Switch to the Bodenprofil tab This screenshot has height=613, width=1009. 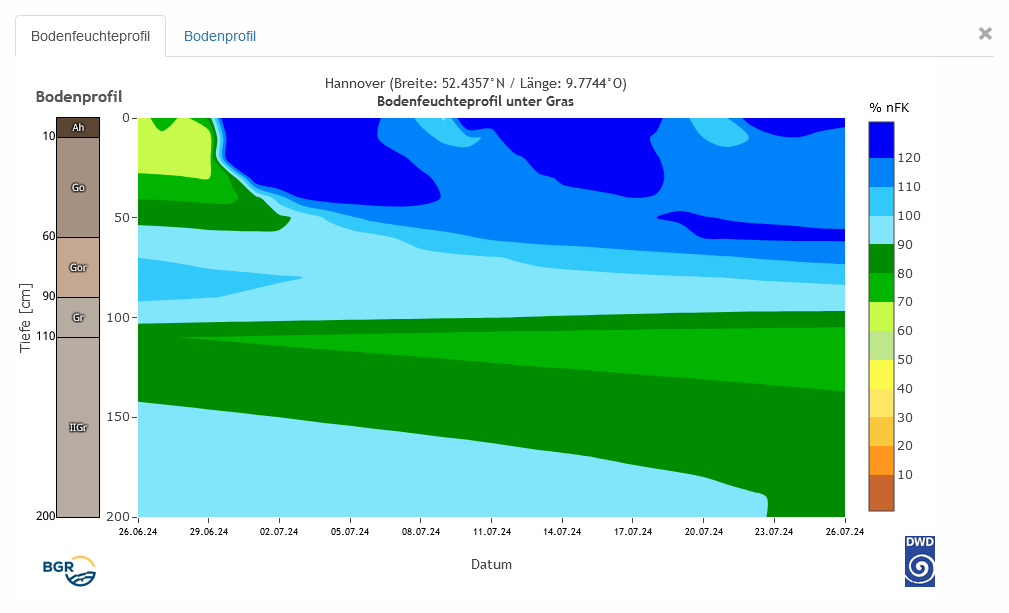tap(219, 36)
